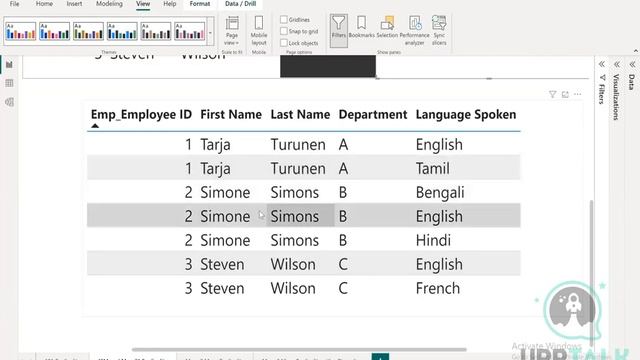
Task: Switch to Table view in the left sidebar
Action: tap(9, 83)
